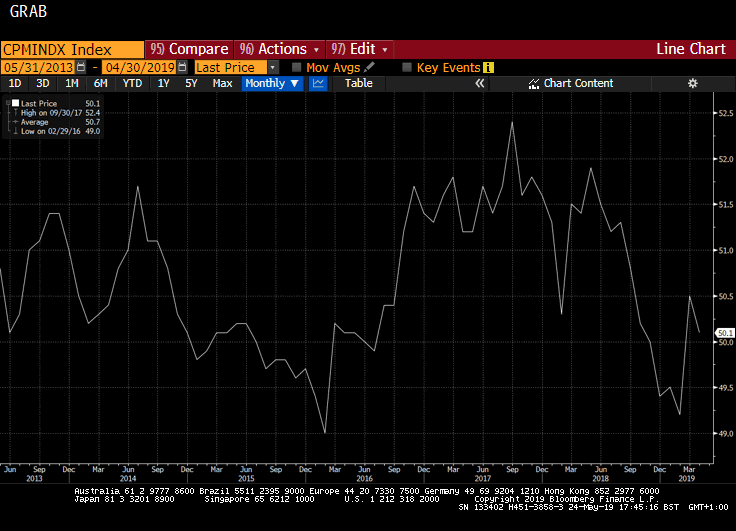Collapse the legend box expander
This screenshot has width=736, height=531.
pos(8,103)
